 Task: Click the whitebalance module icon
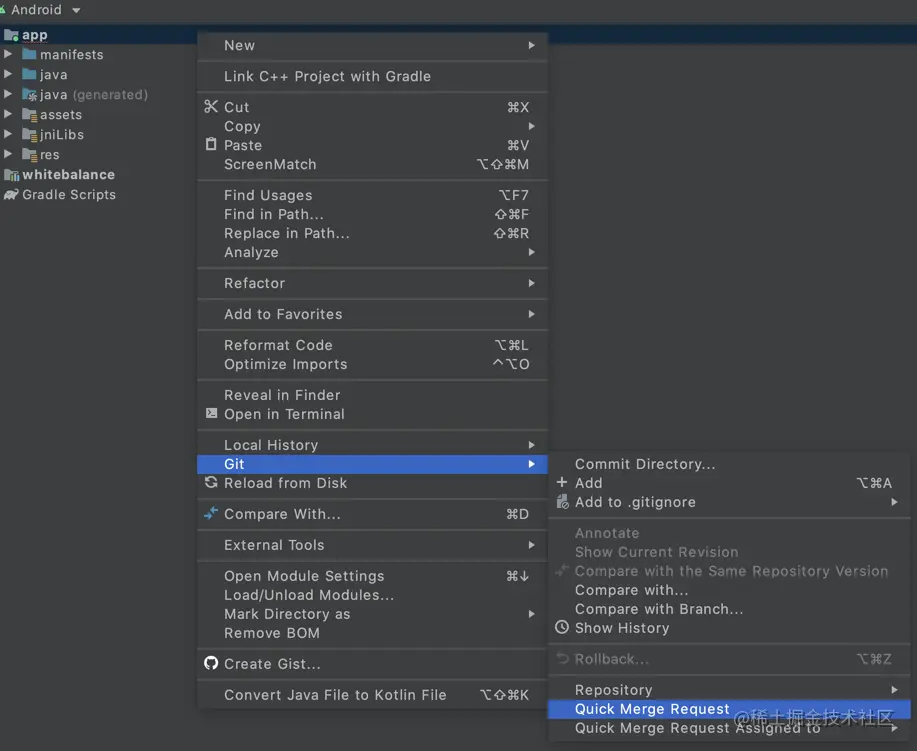pyautogui.click(x=12, y=174)
